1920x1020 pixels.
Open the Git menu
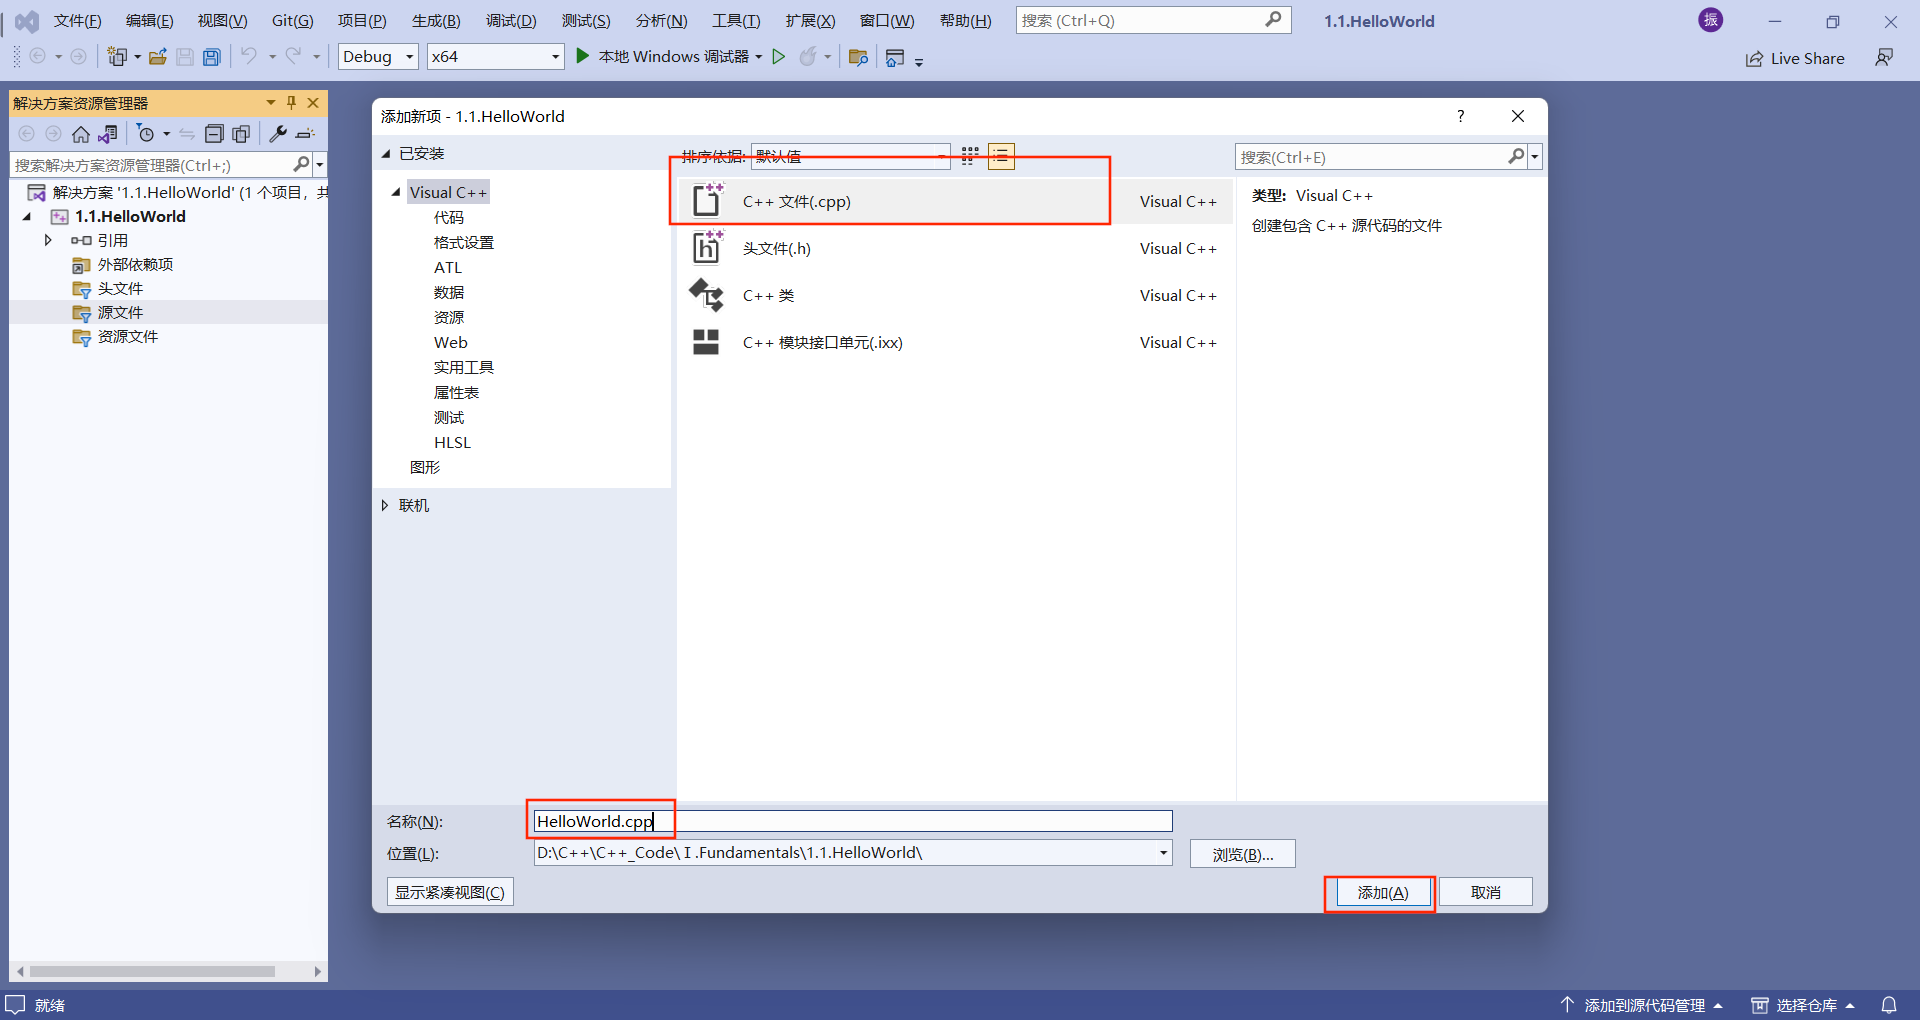[x=293, y=21]
